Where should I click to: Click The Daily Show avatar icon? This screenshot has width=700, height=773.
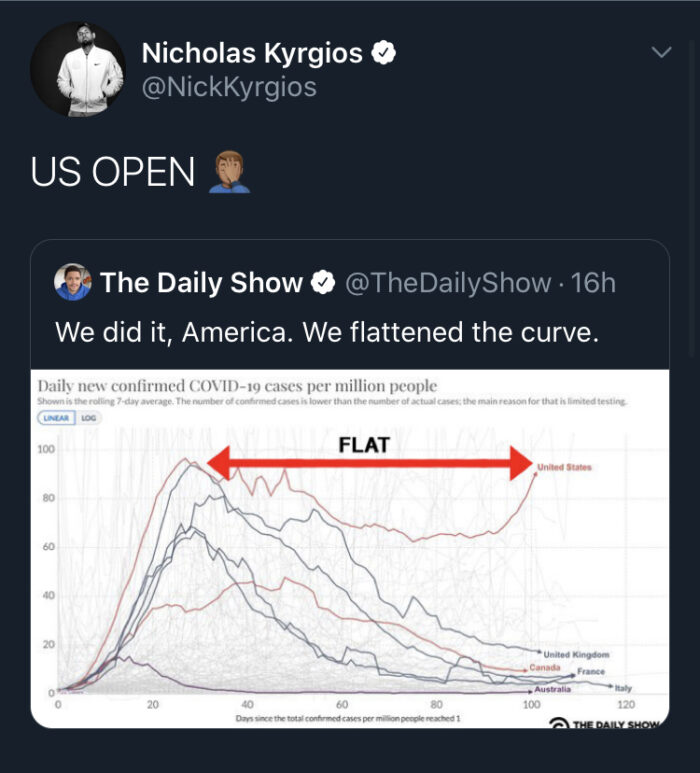tap(72, 282)
